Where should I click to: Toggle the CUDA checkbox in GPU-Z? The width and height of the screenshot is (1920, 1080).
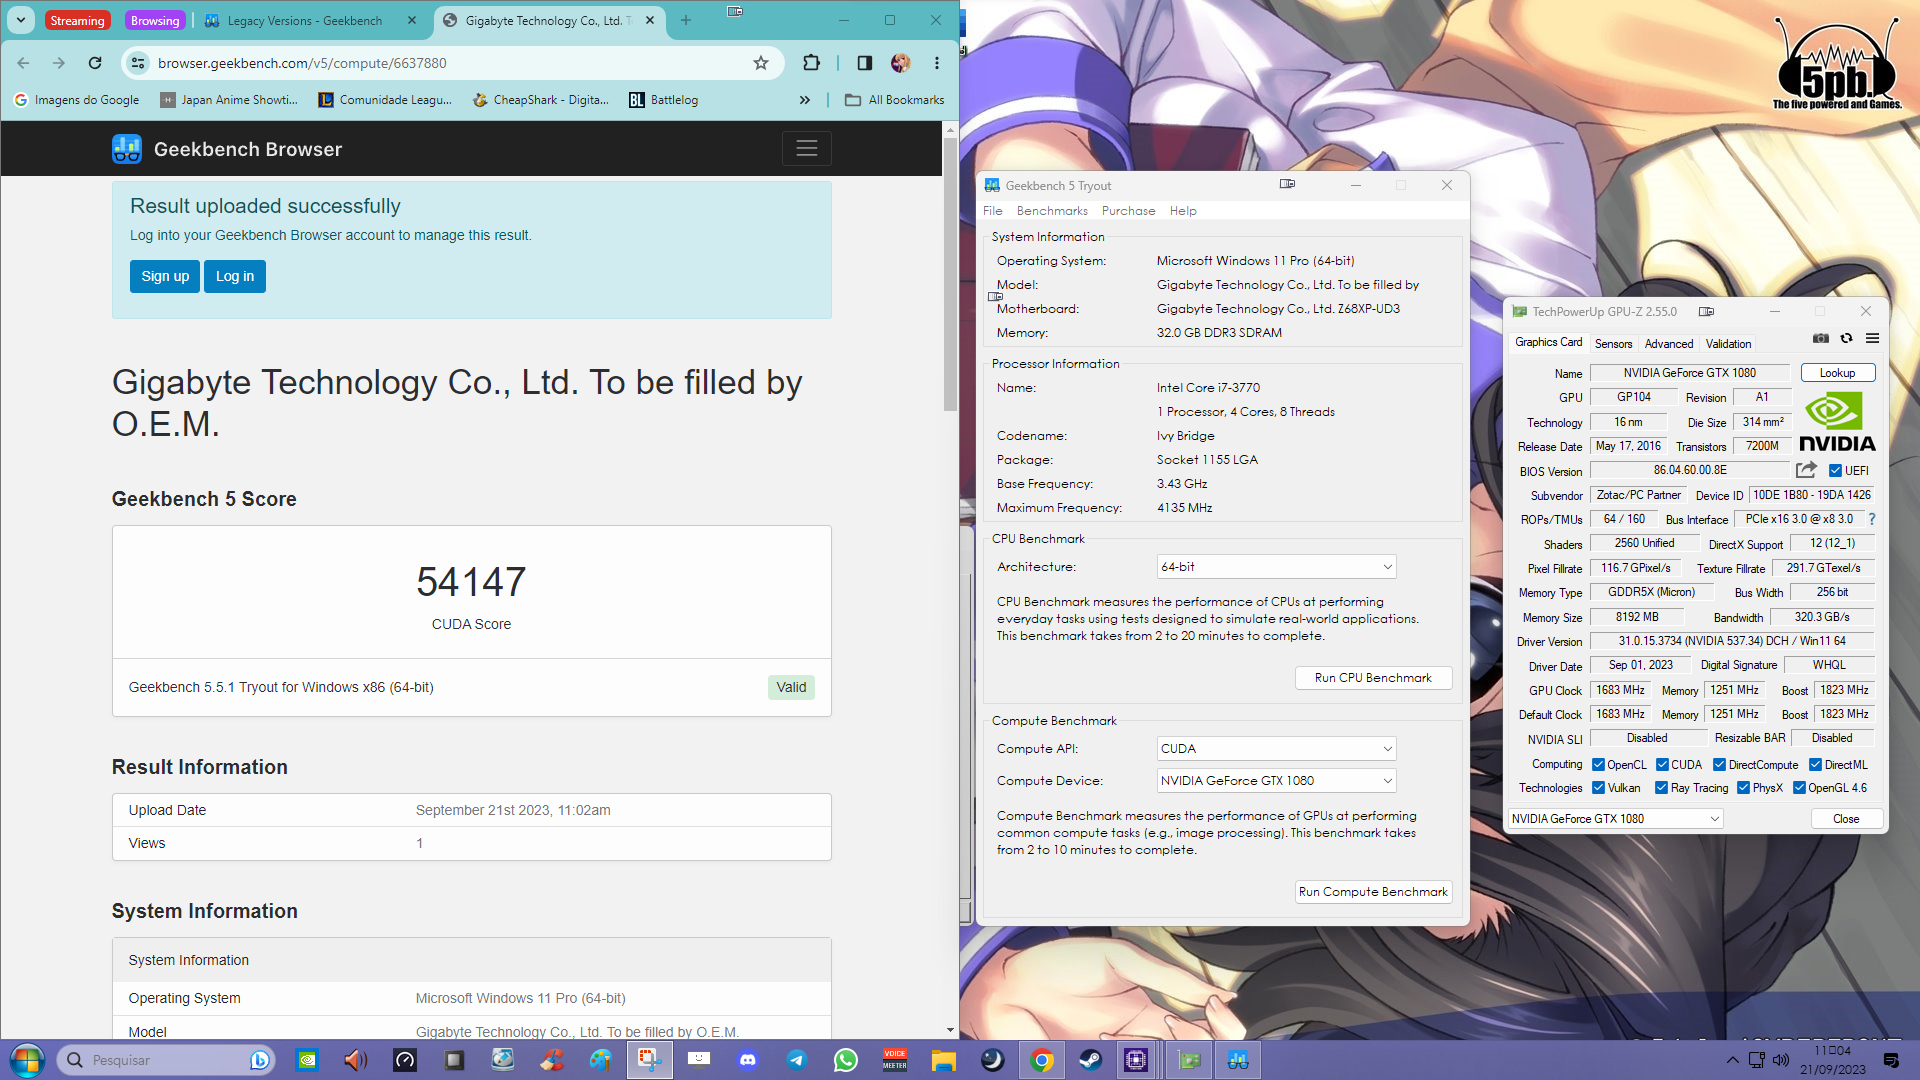tap(1662, 765)
